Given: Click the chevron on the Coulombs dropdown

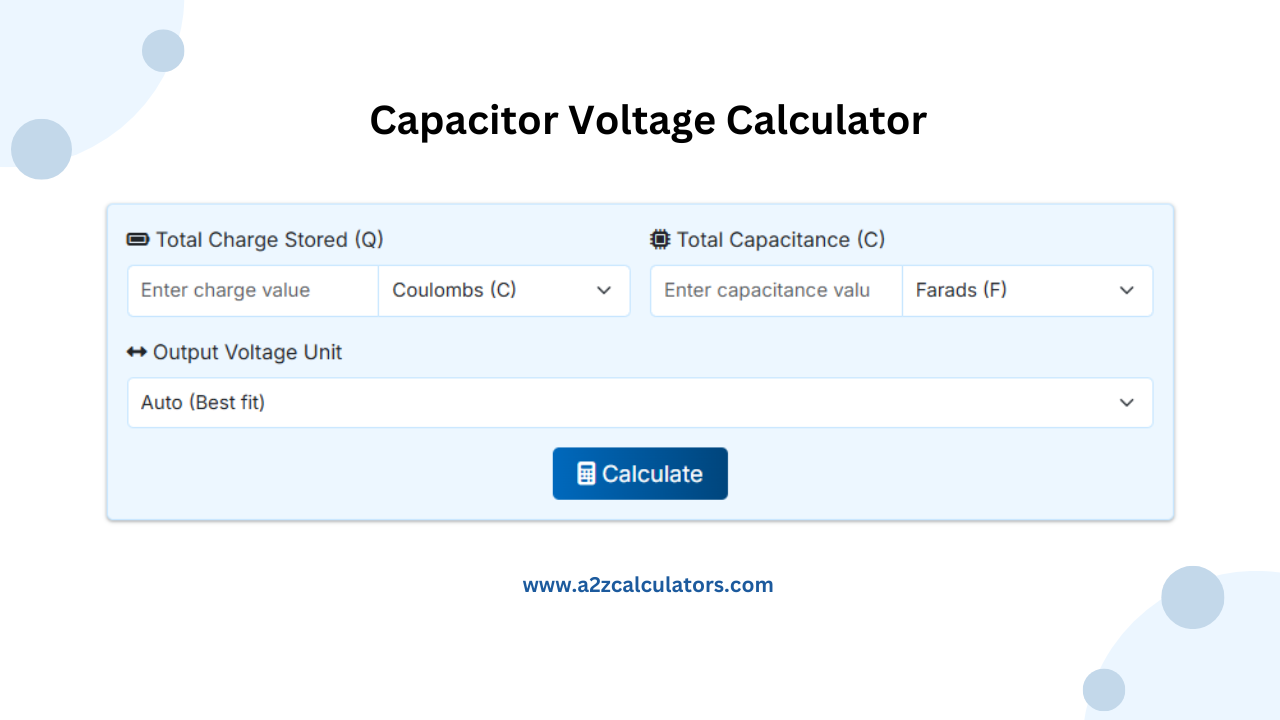Looking at the screenshot, I should [x=604, y=290].
